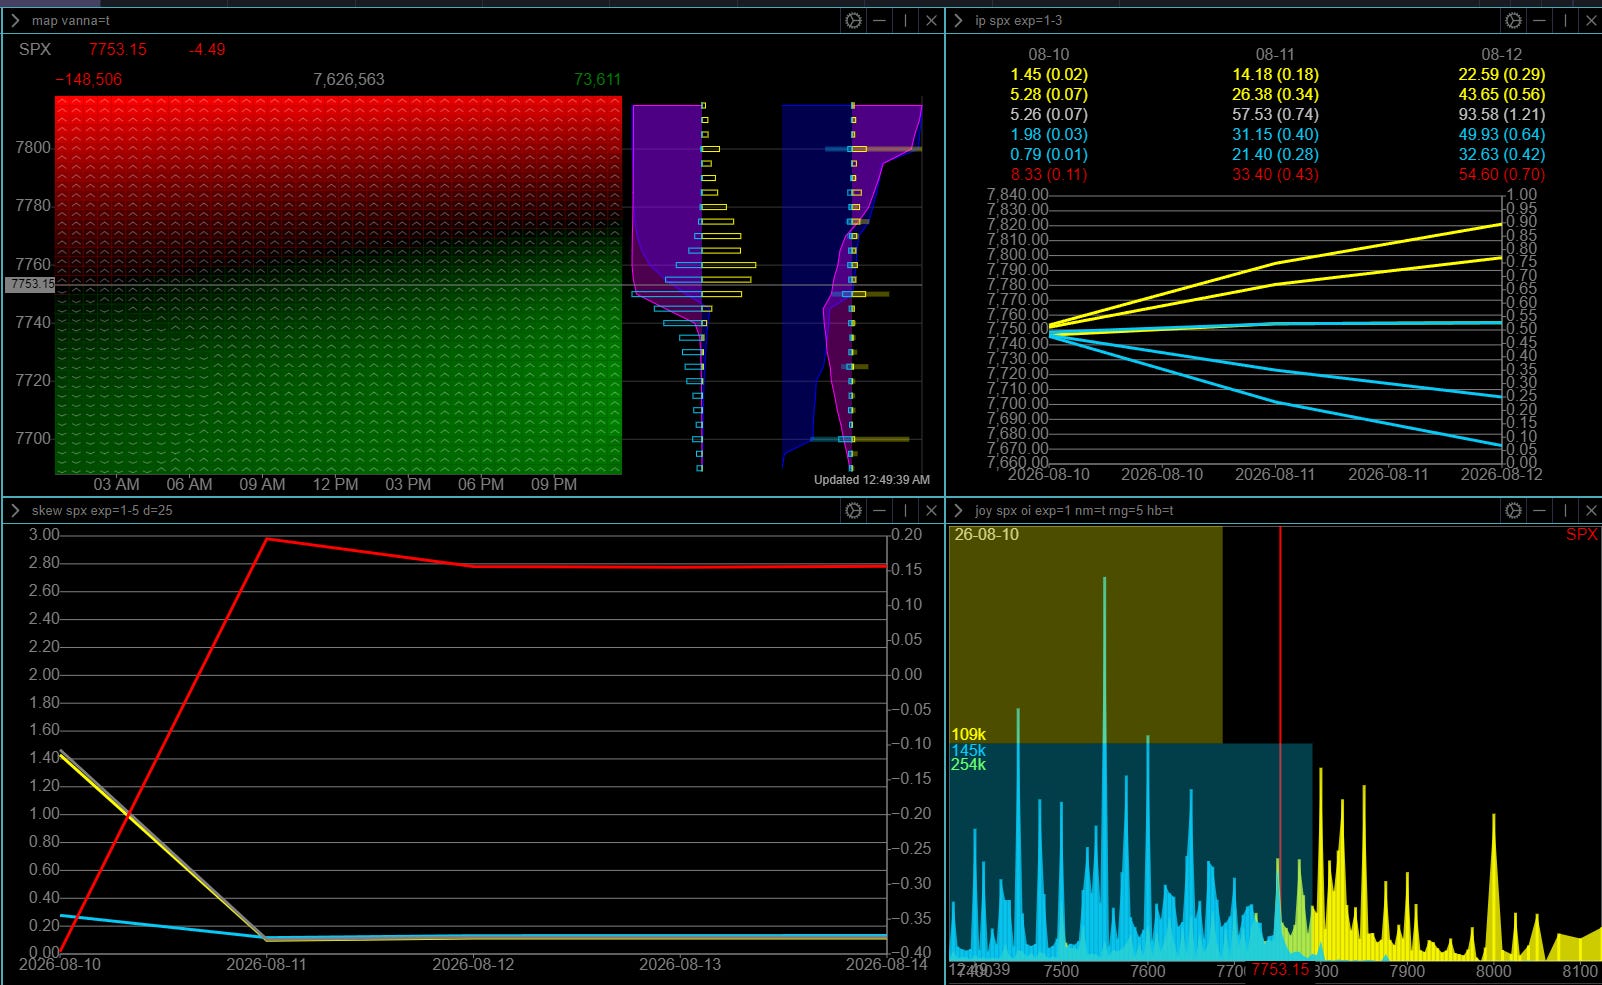Open settings gear of joy spx panel
The height and width of the screenshot is (985, 1602).
1513,510
